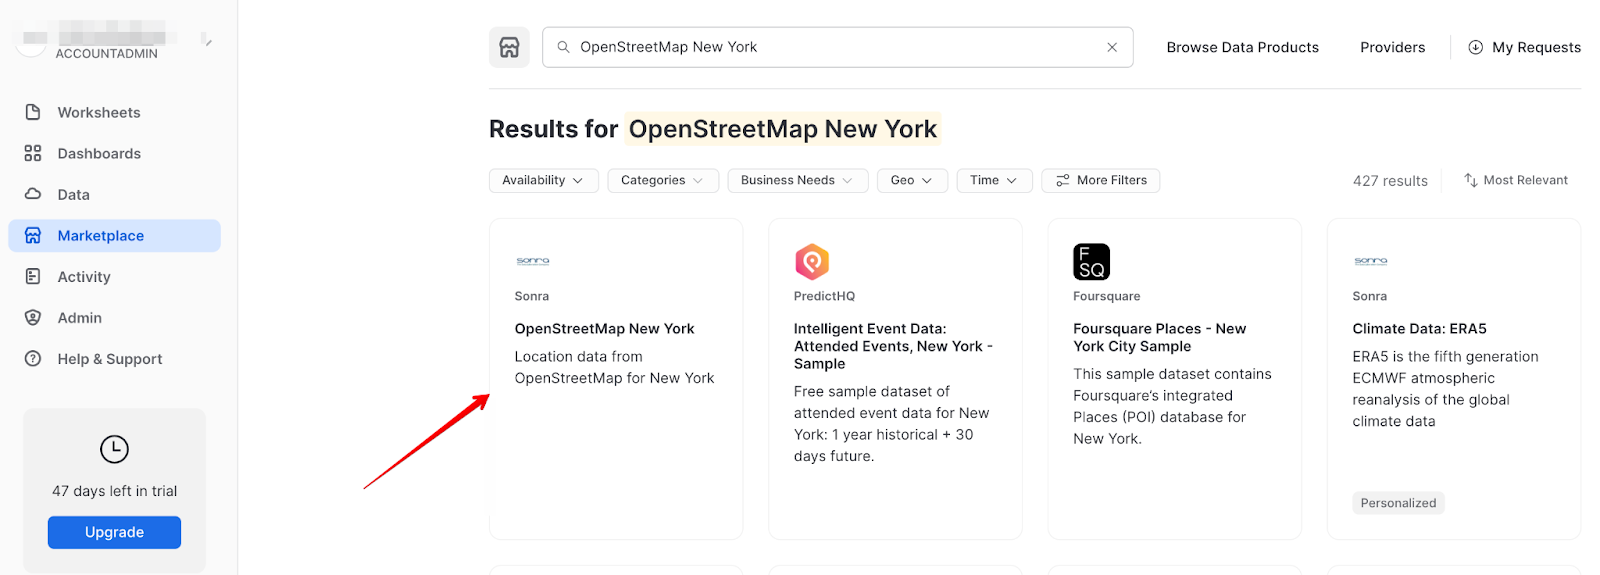The height and width of the screenshot is (575, 1600).
Task: Click the sort arrows icon near Most Relevant
Action: pos(1471,180)
